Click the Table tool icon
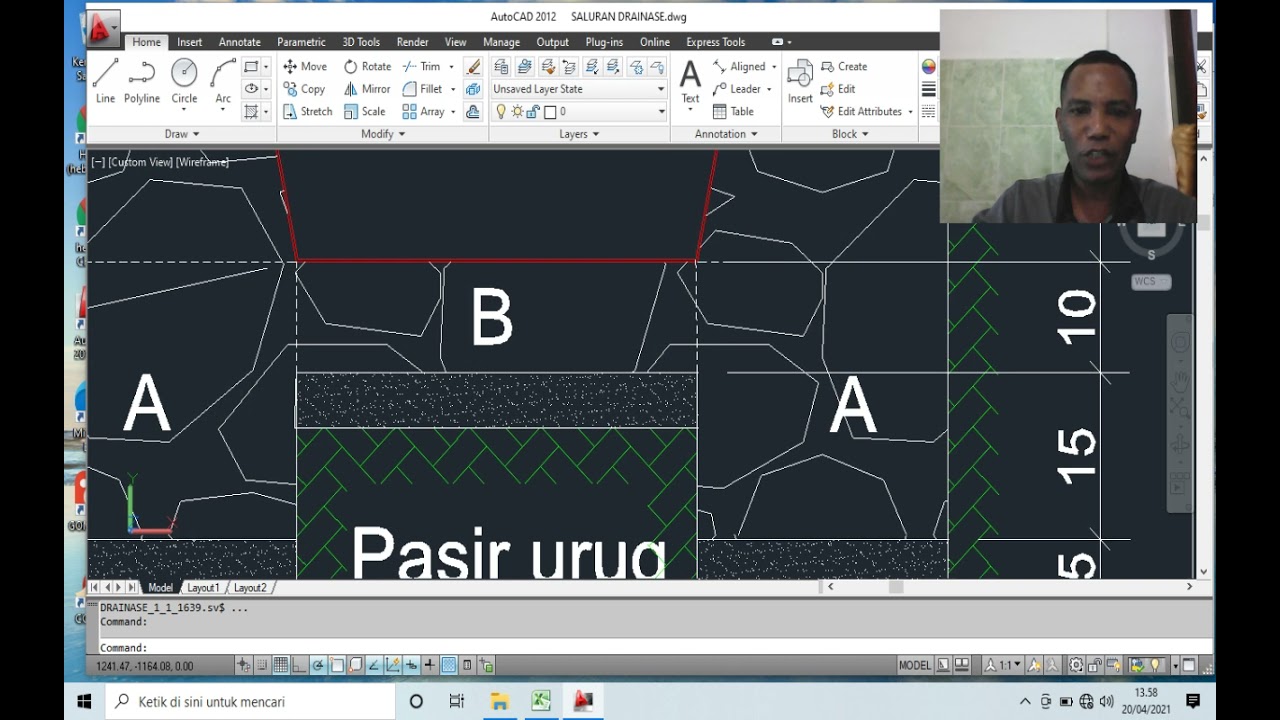1280x720 pixels. [733, 111]
